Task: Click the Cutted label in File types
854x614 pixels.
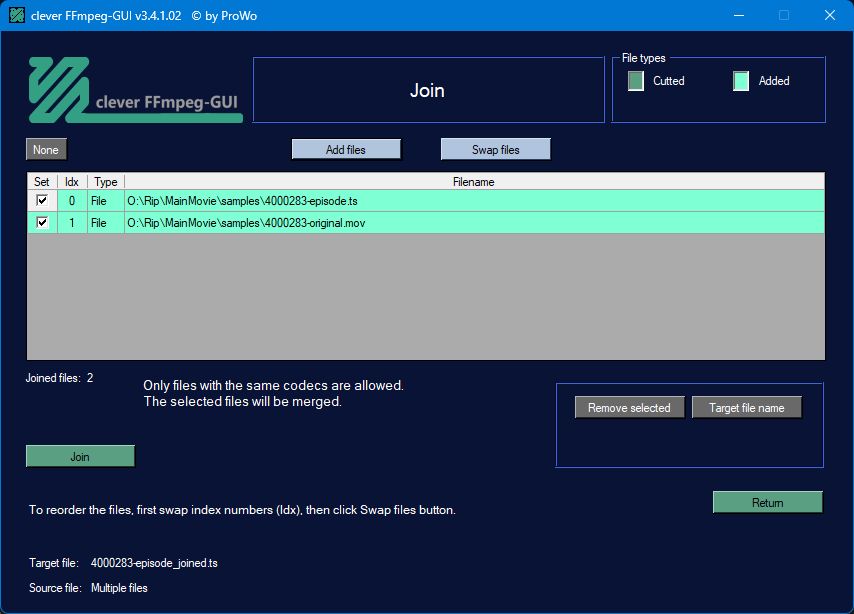Action: (668, 81)
